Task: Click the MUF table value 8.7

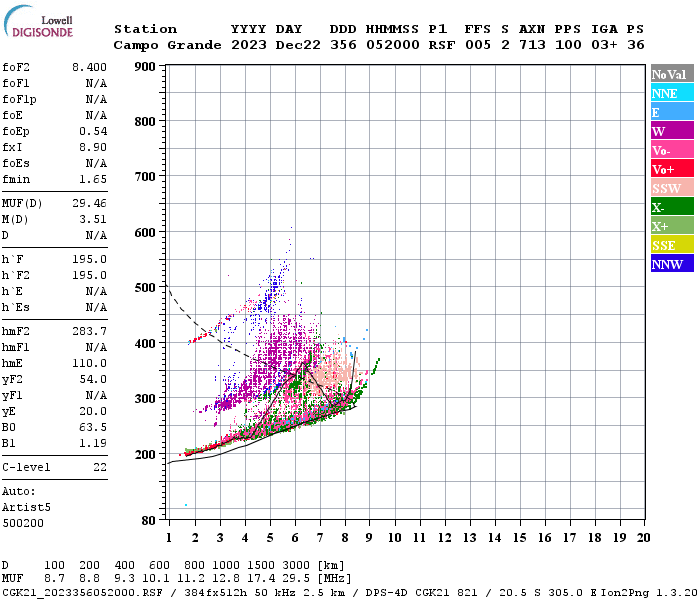Action: 54,579
